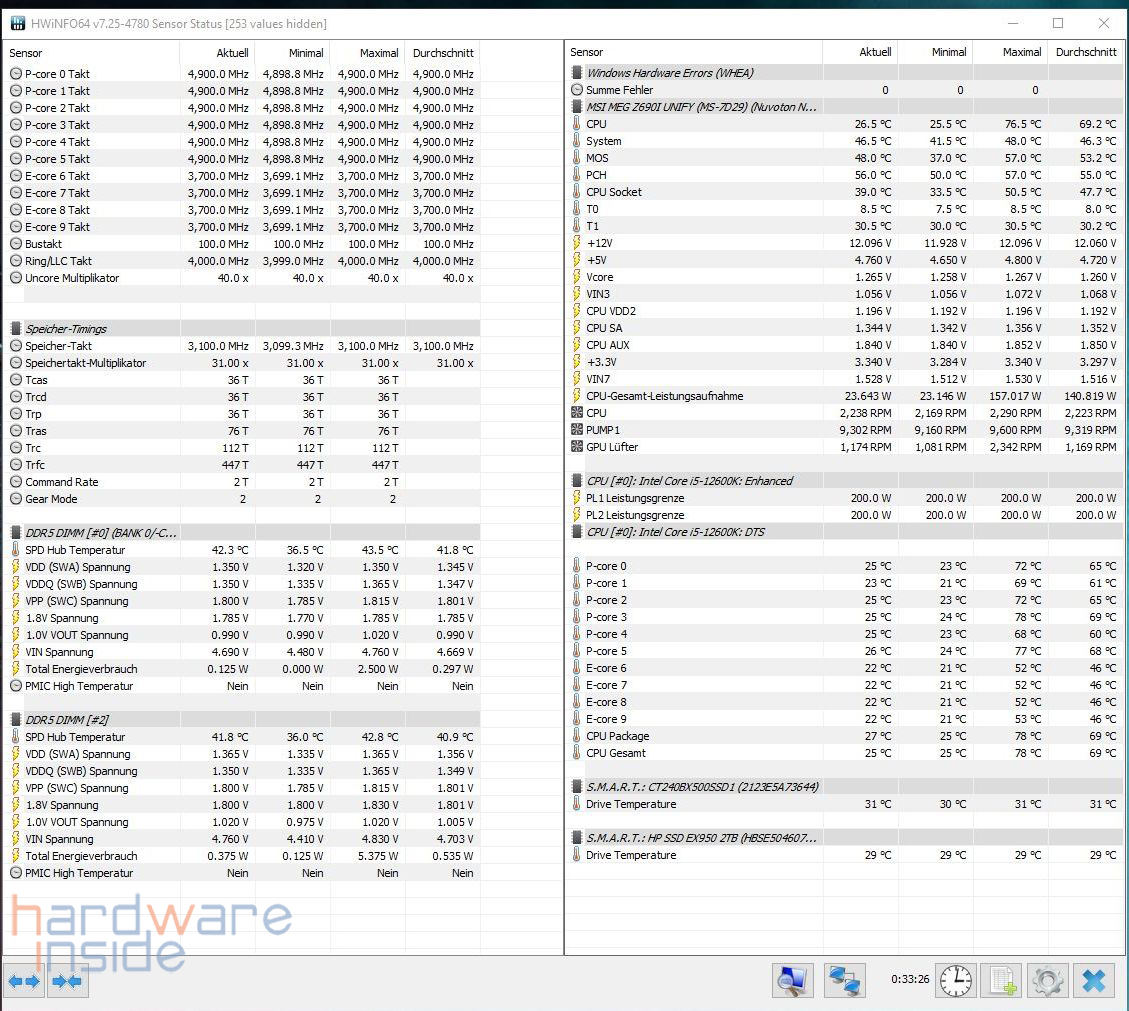This screenshot has width=1129, height=1011.
Task: Click the Durchschnitt column header on right panel
Action: point(1085,52)
